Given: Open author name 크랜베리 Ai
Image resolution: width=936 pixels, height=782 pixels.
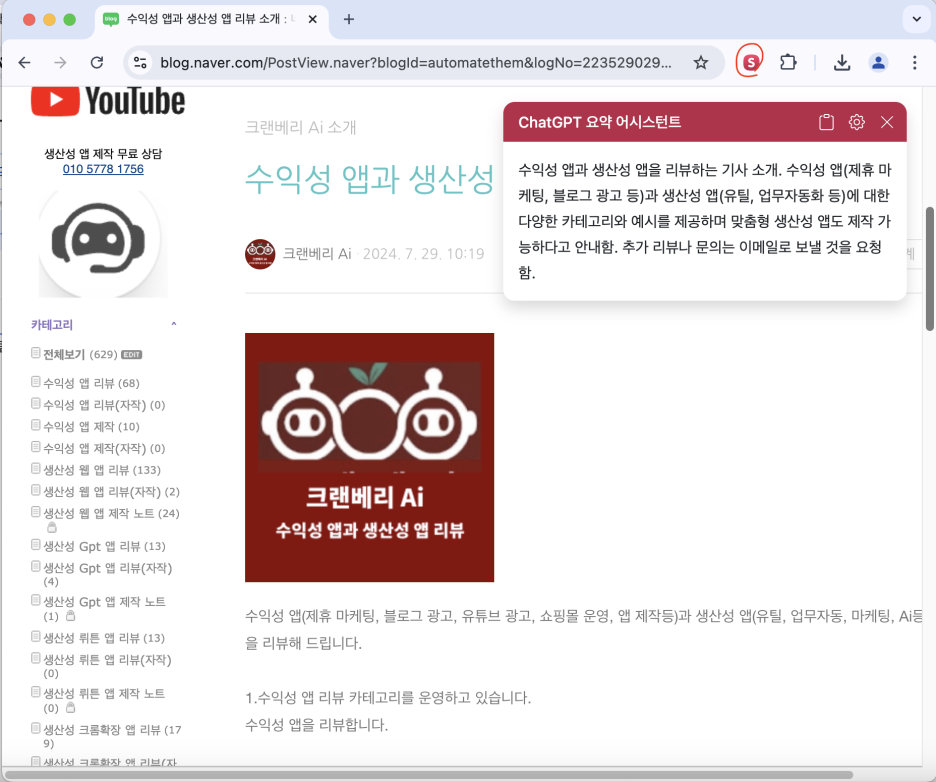Looking at the screenshot, I should [x=317, y=254].
